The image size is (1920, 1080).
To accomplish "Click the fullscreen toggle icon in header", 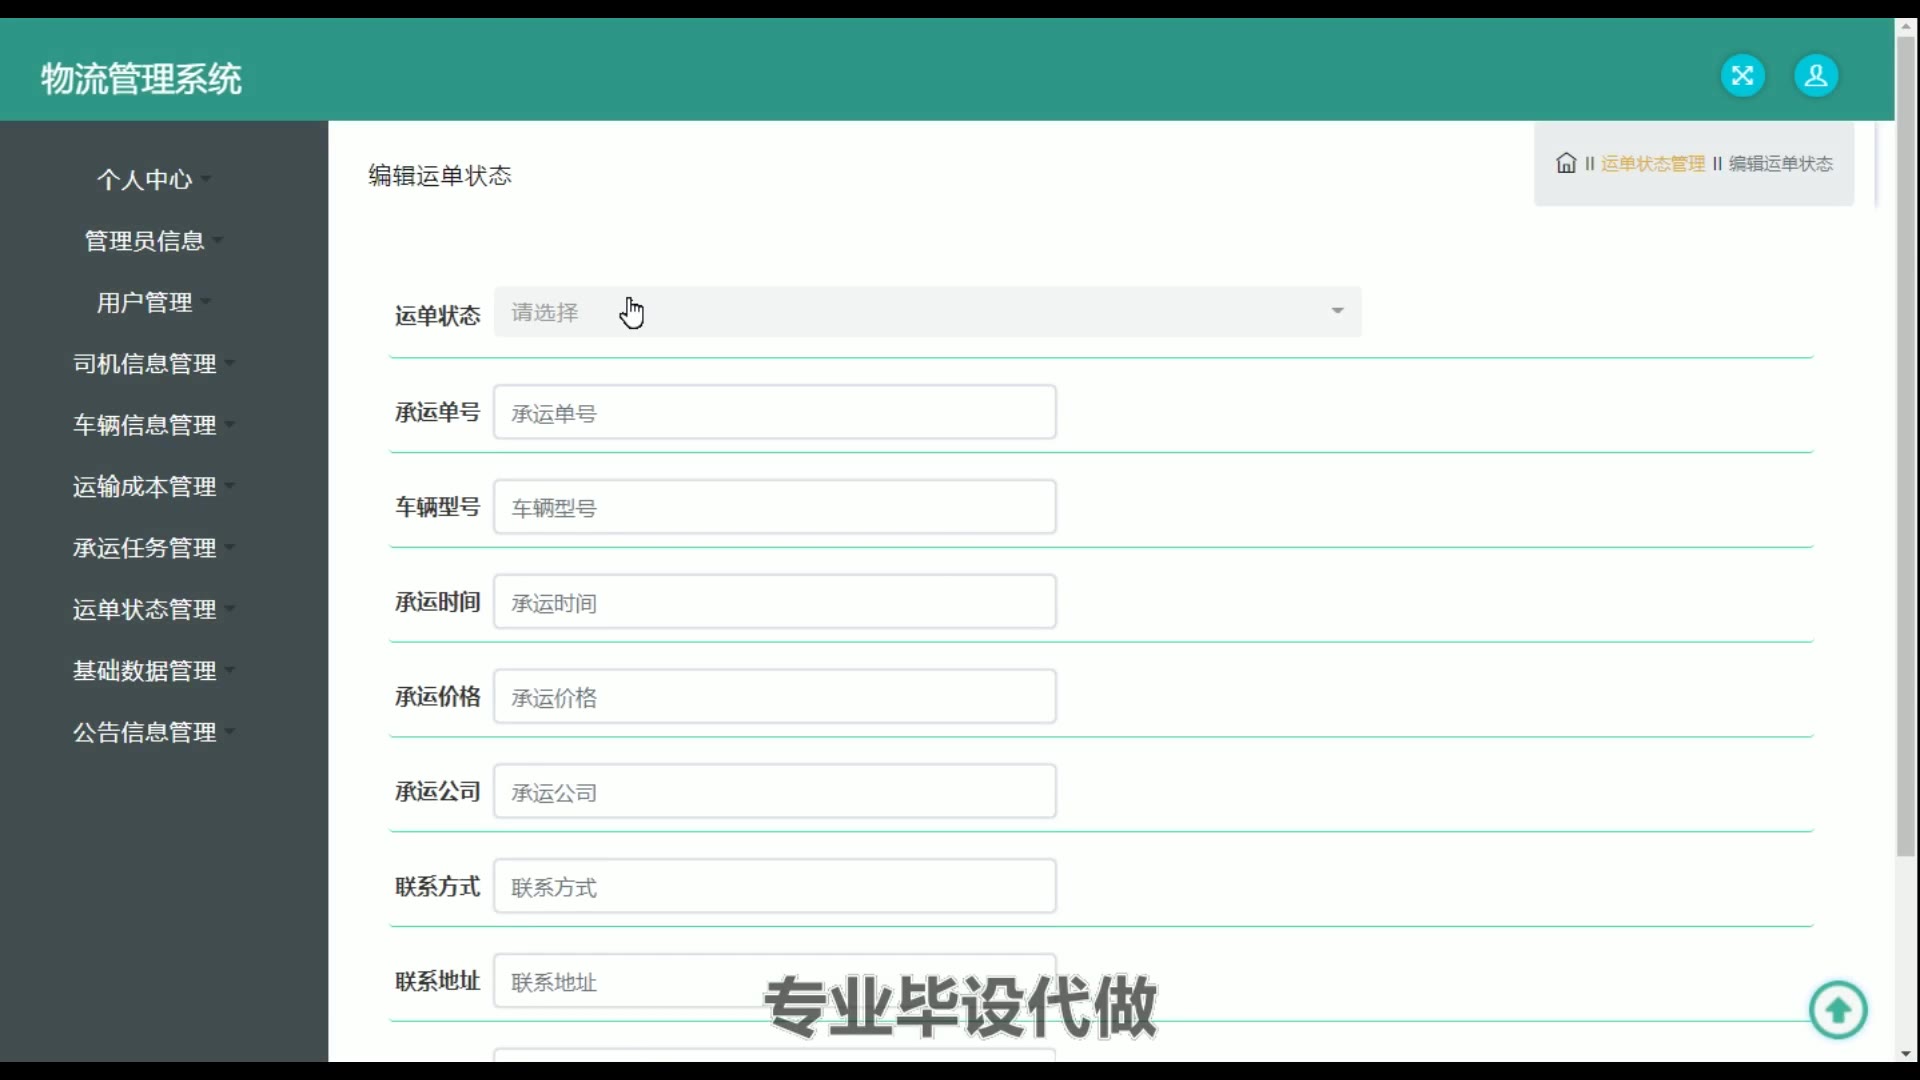I will pos(1742,76).
